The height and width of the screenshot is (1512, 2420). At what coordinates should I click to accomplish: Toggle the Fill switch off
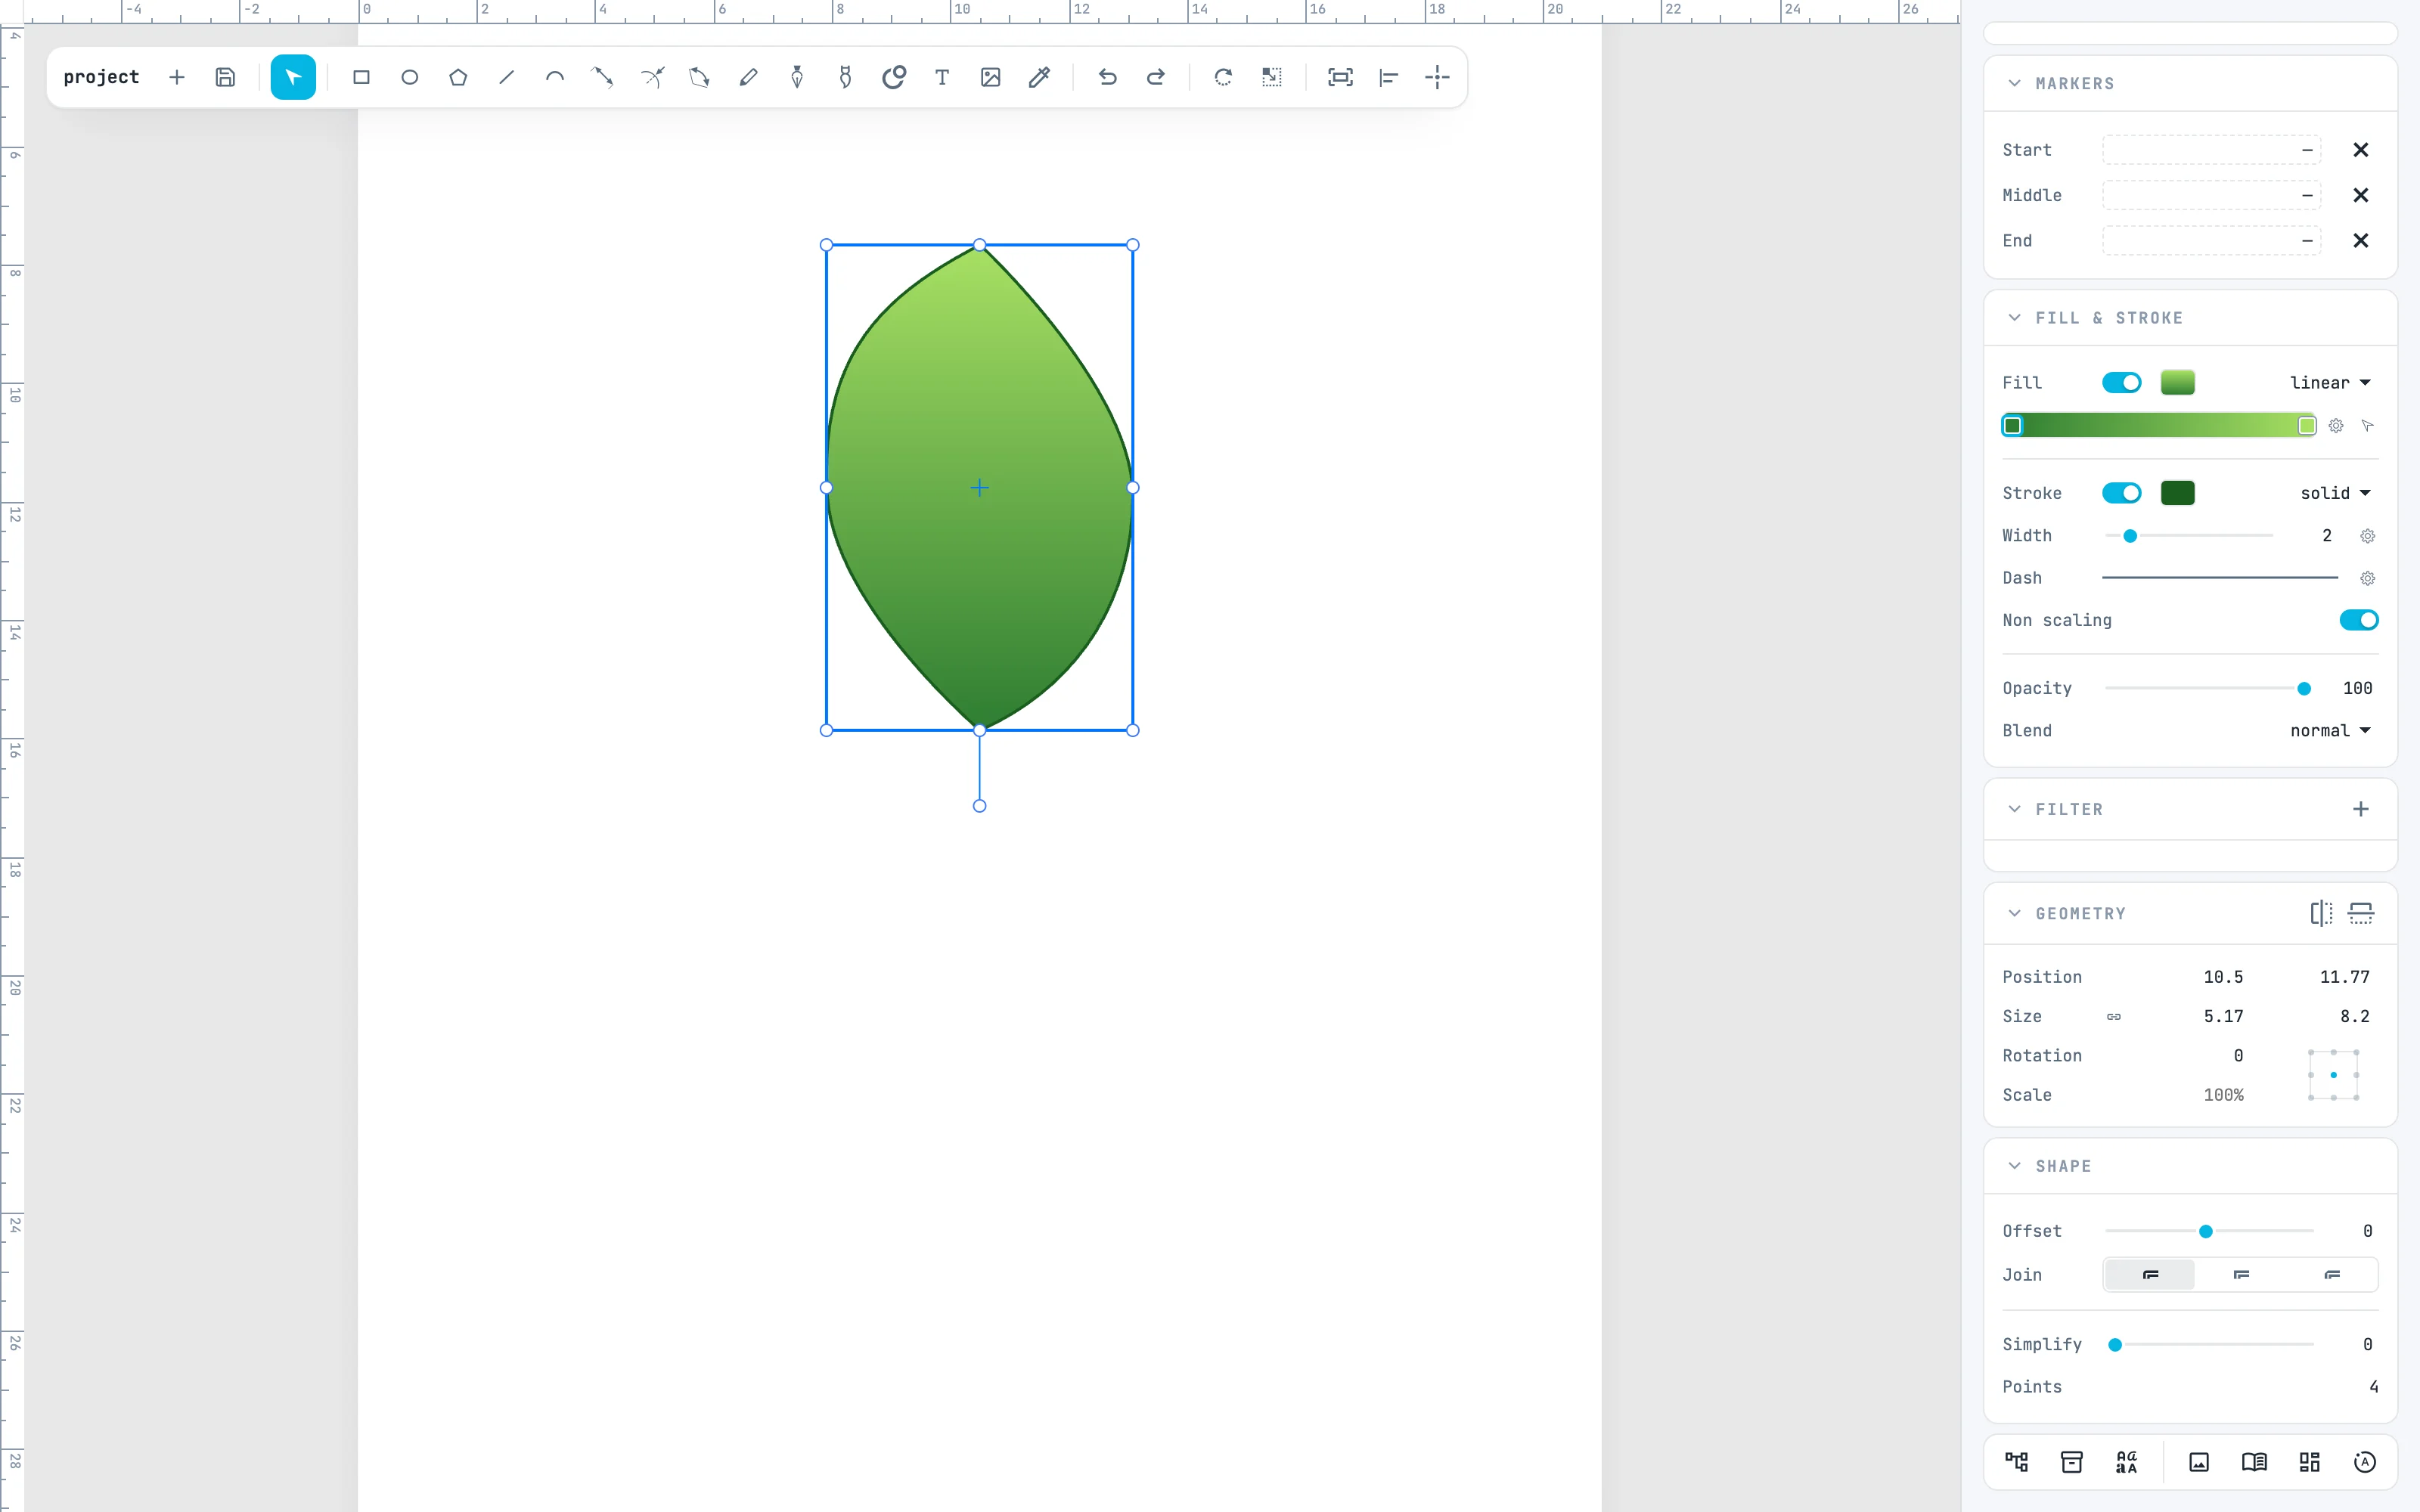point(2121,383)
